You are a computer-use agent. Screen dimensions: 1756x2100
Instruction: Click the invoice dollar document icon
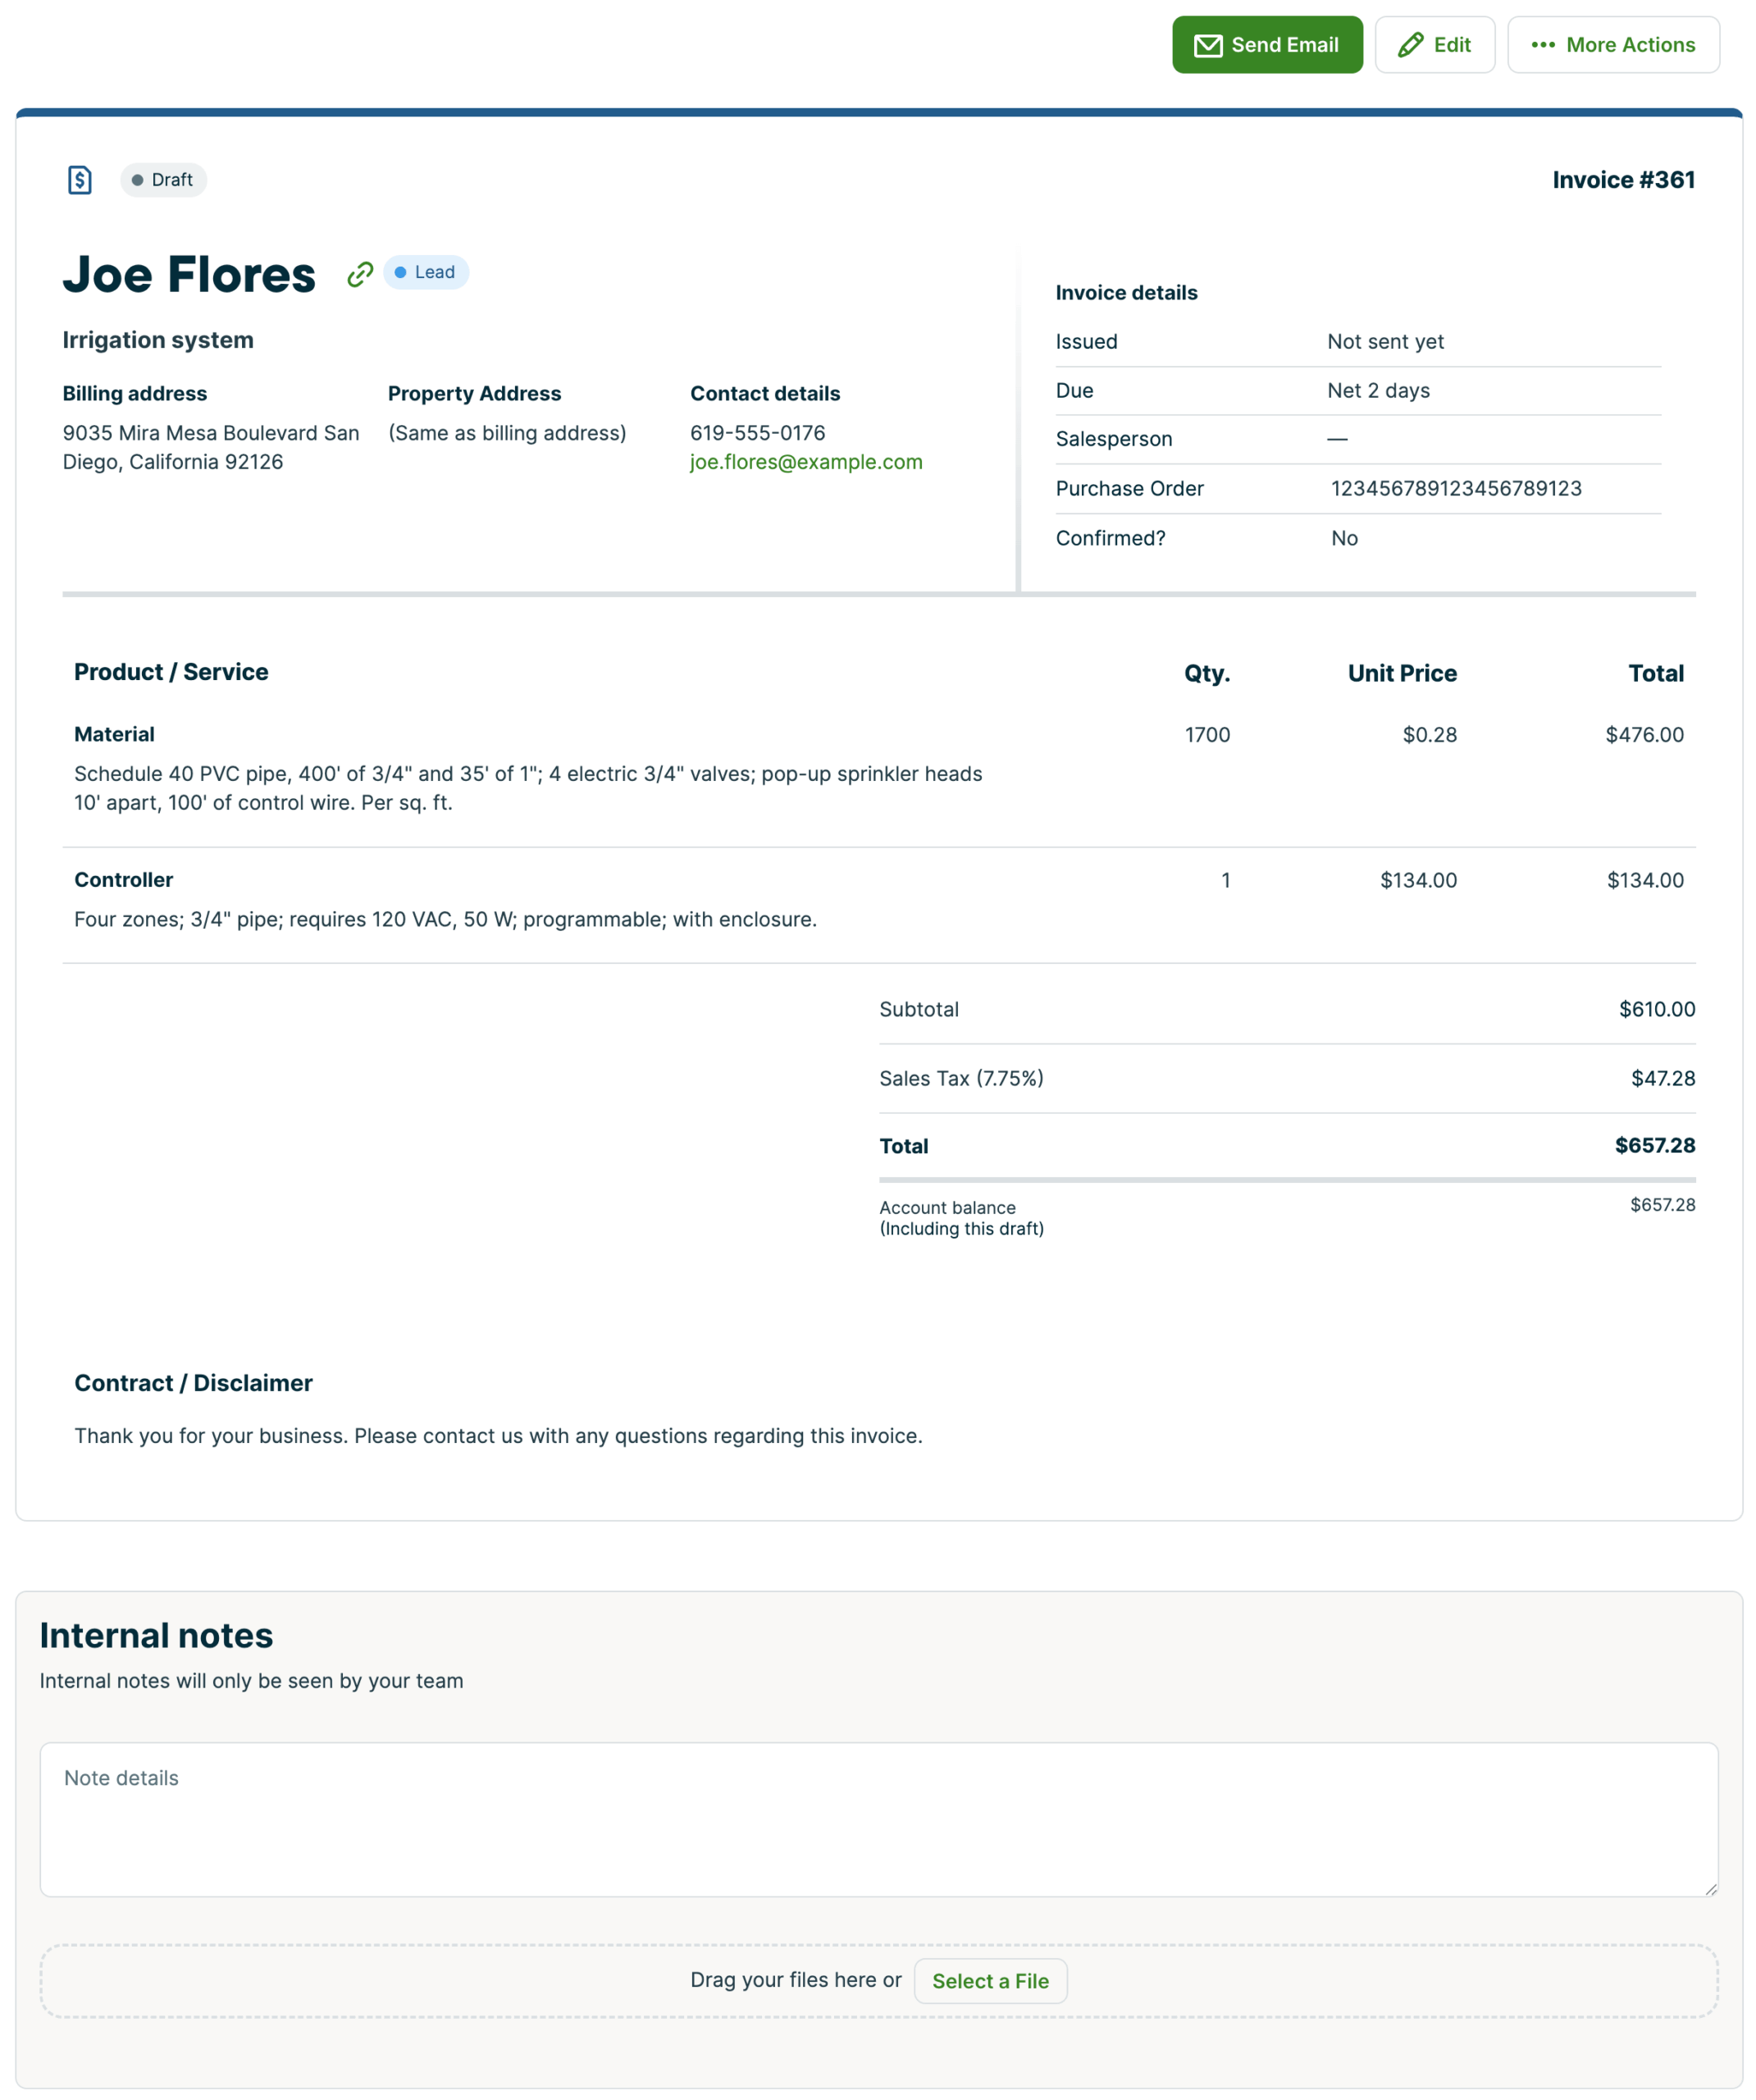(80, 180)
